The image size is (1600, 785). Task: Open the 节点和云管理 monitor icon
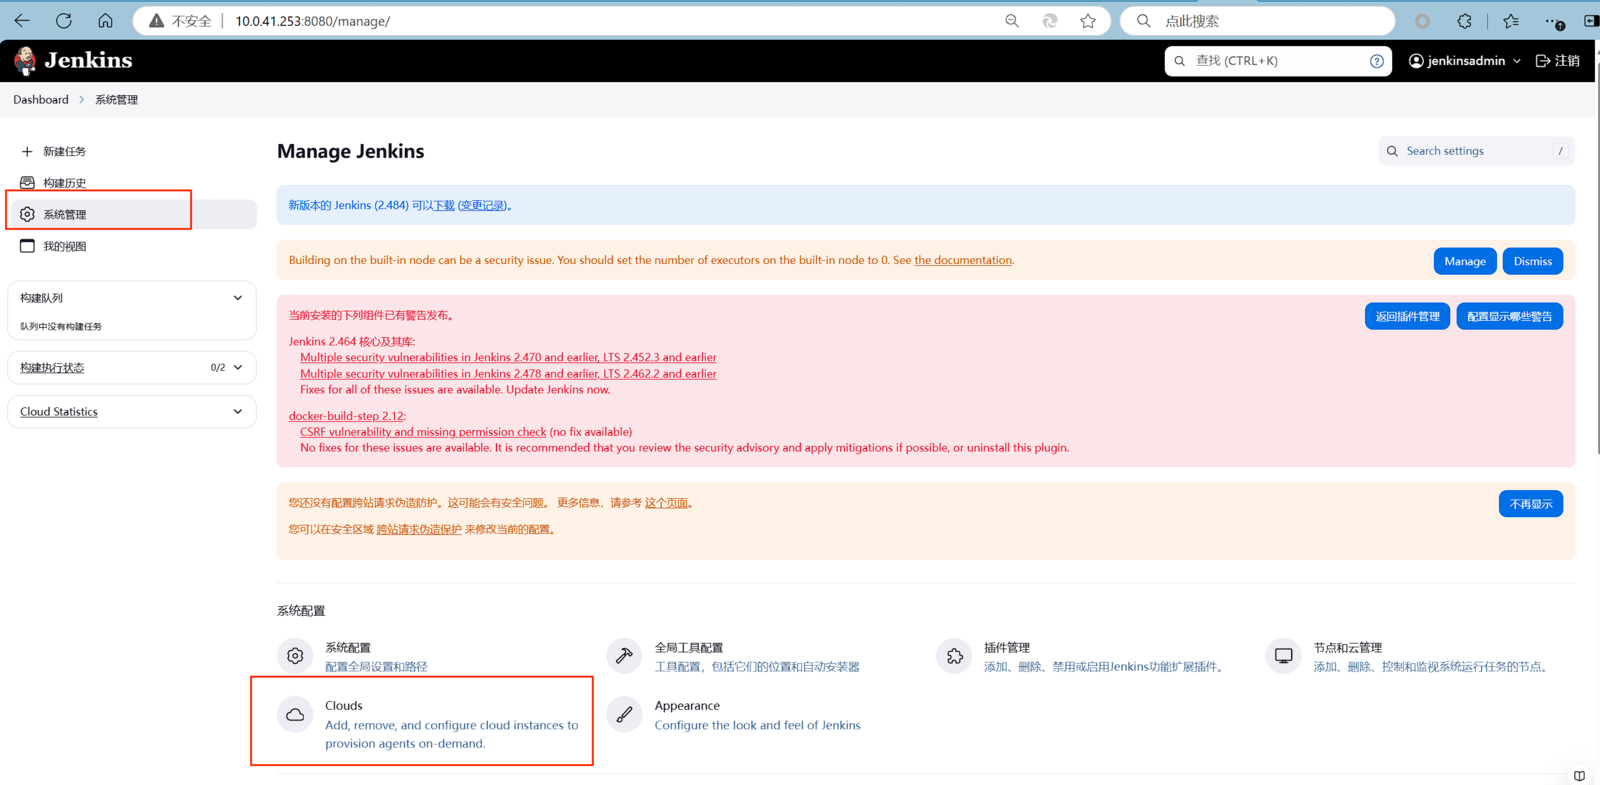[1283, 656]
